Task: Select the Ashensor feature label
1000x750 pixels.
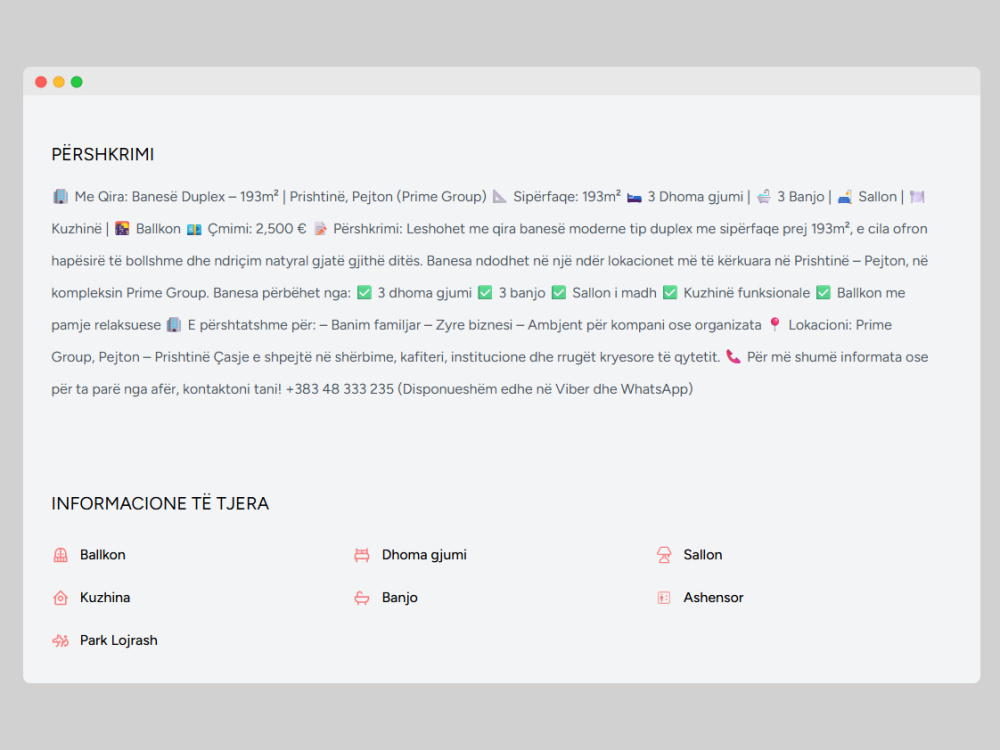Action: click(x=714, y=598)
